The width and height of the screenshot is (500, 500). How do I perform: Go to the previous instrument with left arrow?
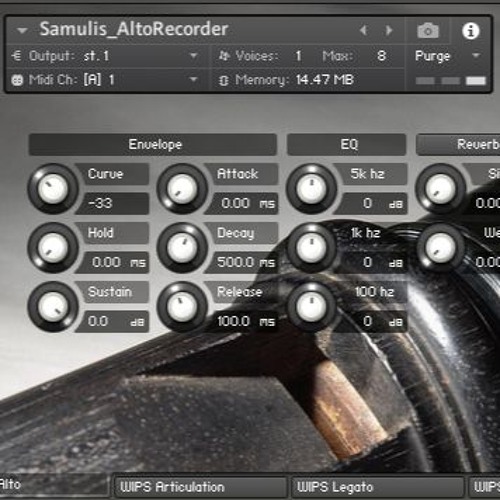[x=364, y=31]
